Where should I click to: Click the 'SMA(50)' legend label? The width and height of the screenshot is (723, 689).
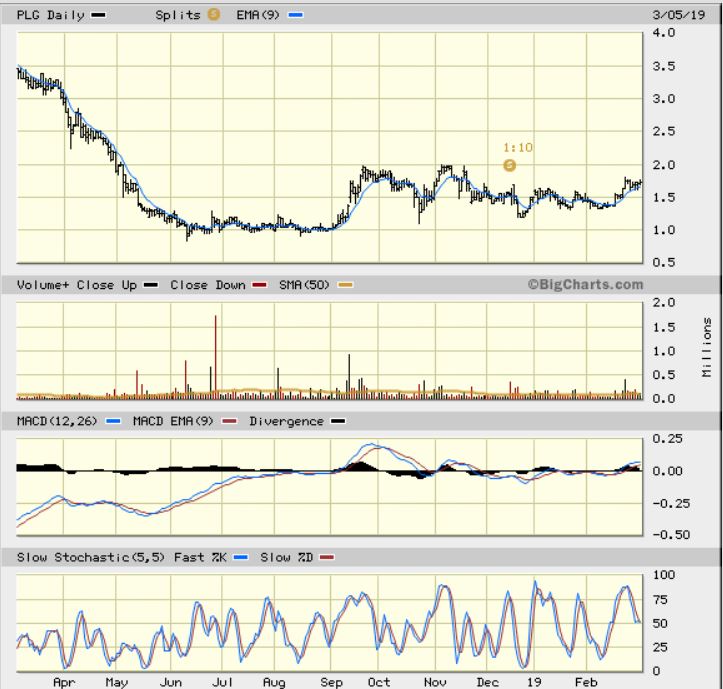coord(304,285)
